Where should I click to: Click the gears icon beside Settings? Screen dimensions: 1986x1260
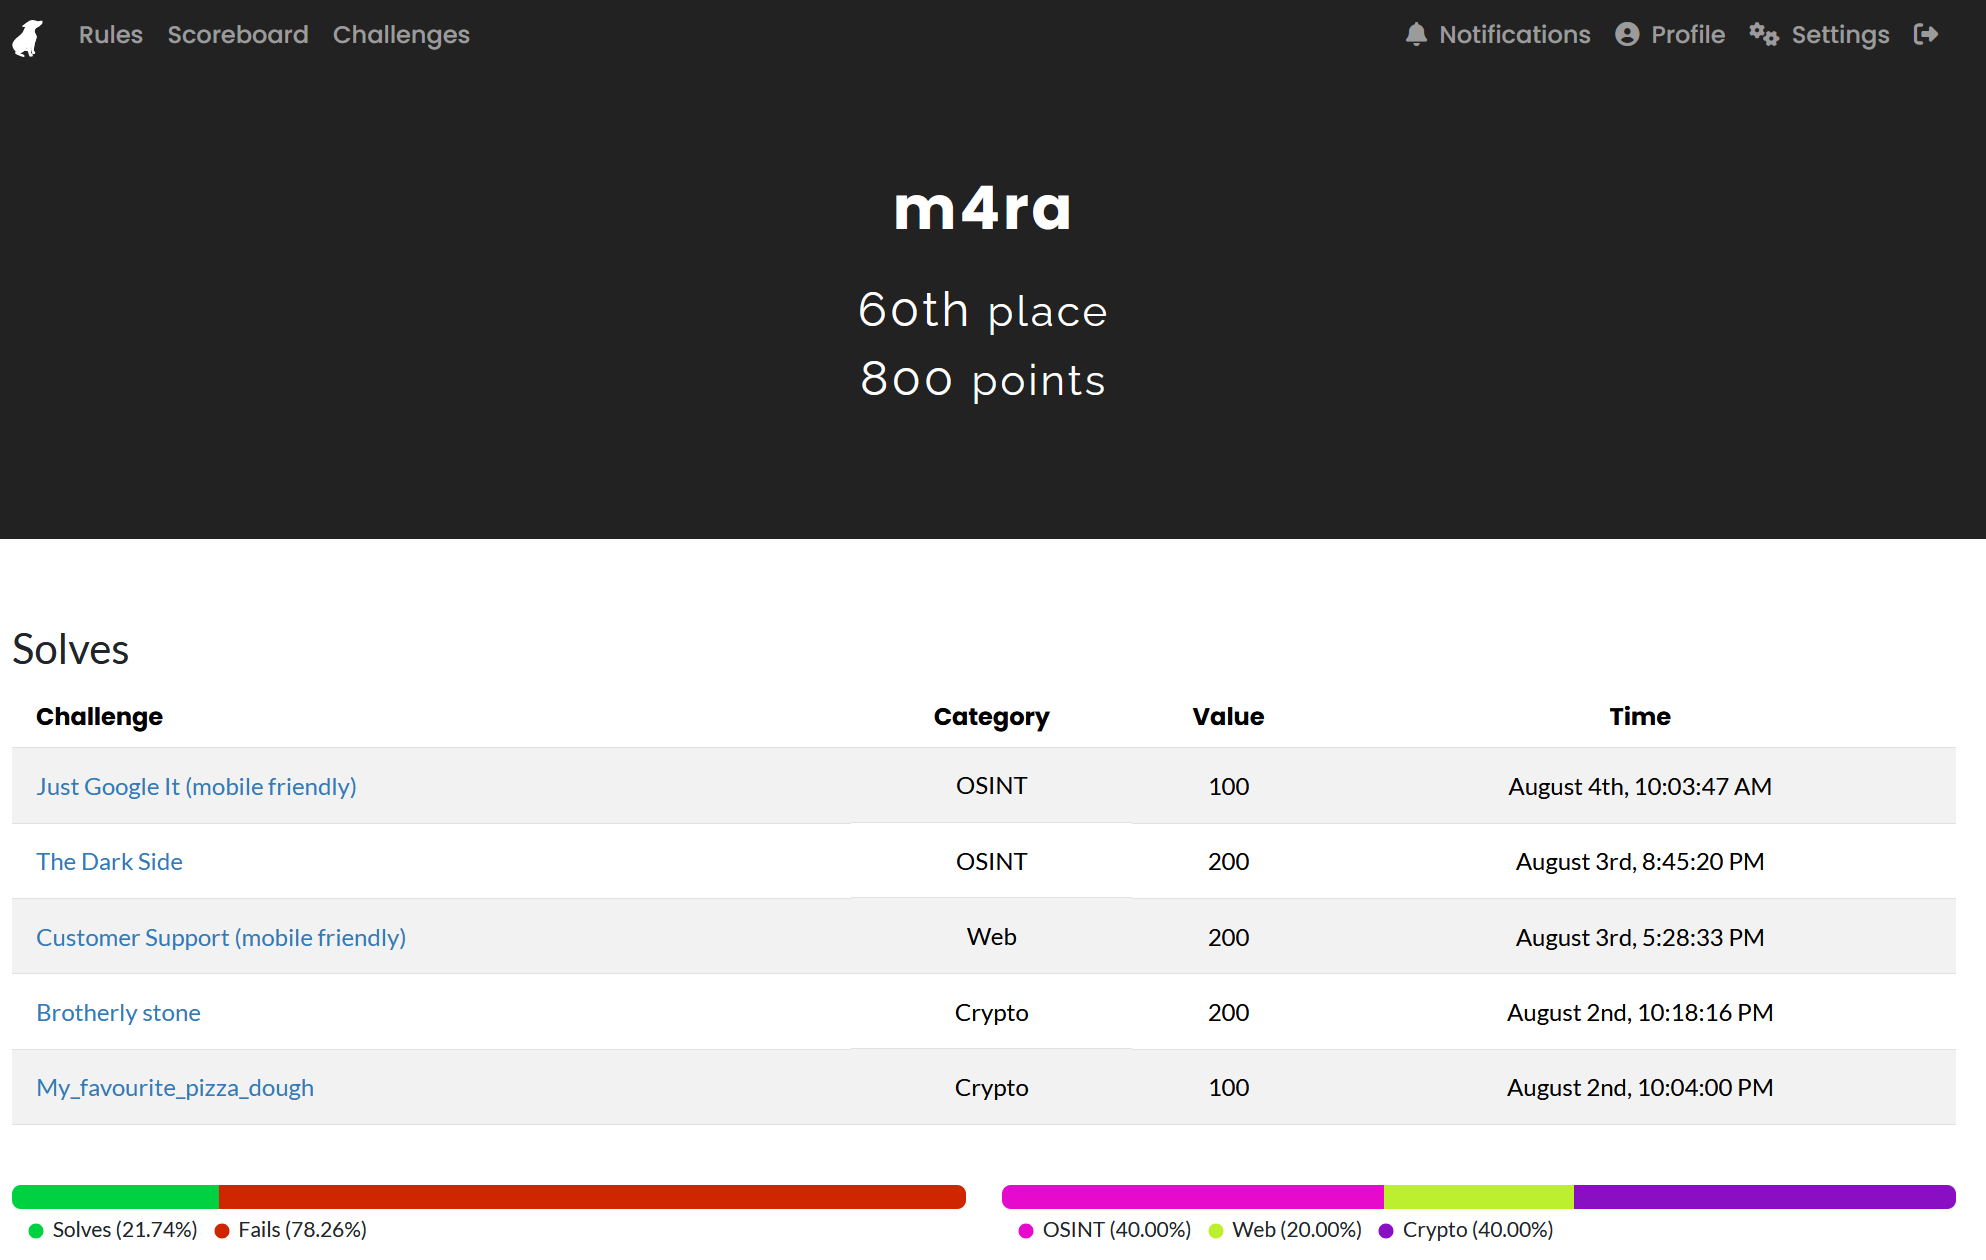(x=1764, y=35)
